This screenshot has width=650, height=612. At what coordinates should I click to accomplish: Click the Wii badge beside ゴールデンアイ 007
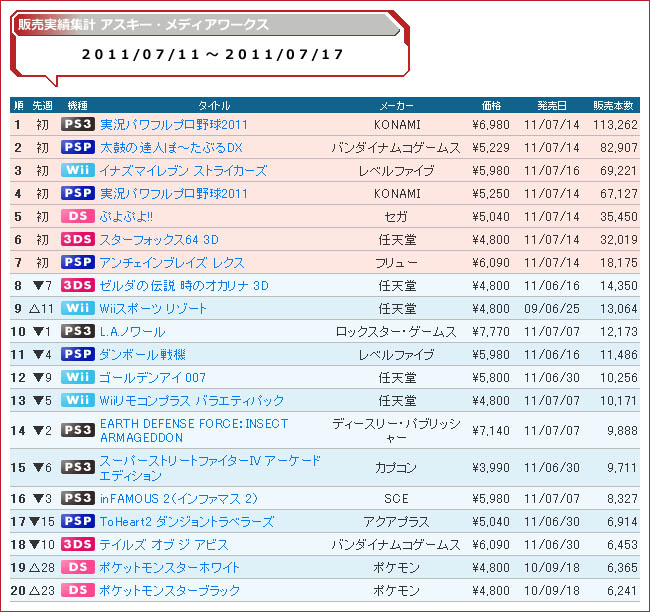click(x=78, y=377)
